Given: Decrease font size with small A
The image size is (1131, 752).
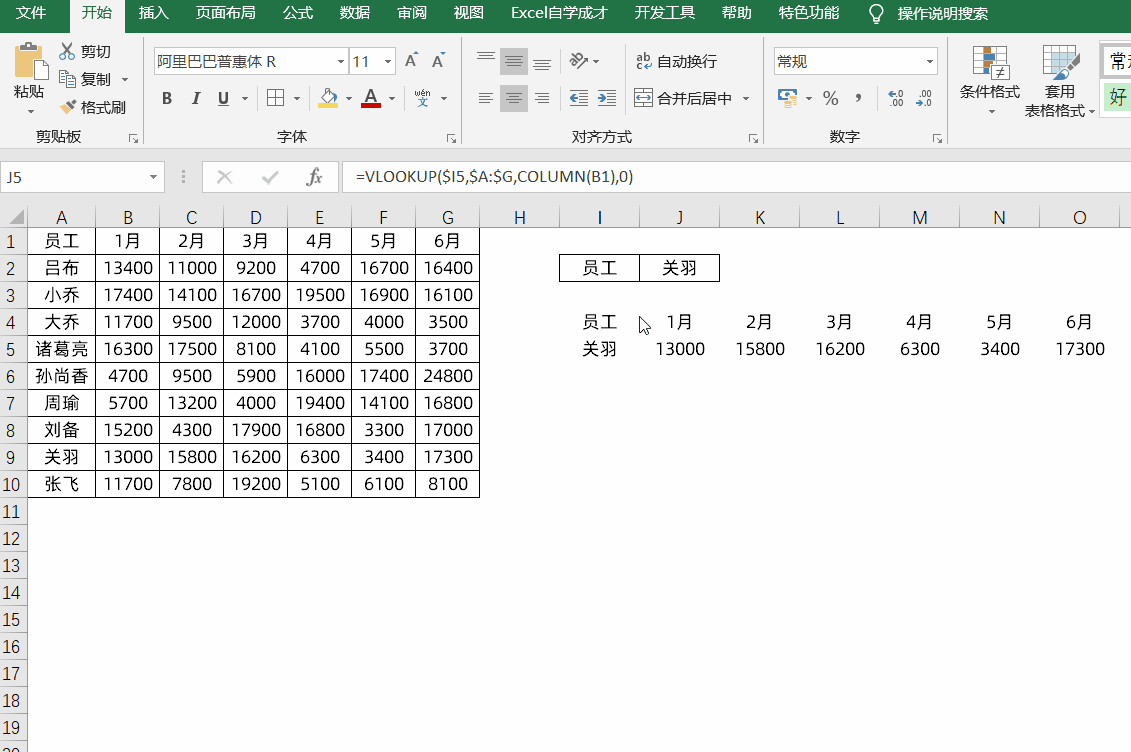Looking at the screenshot, I should (x=438, y=61).
